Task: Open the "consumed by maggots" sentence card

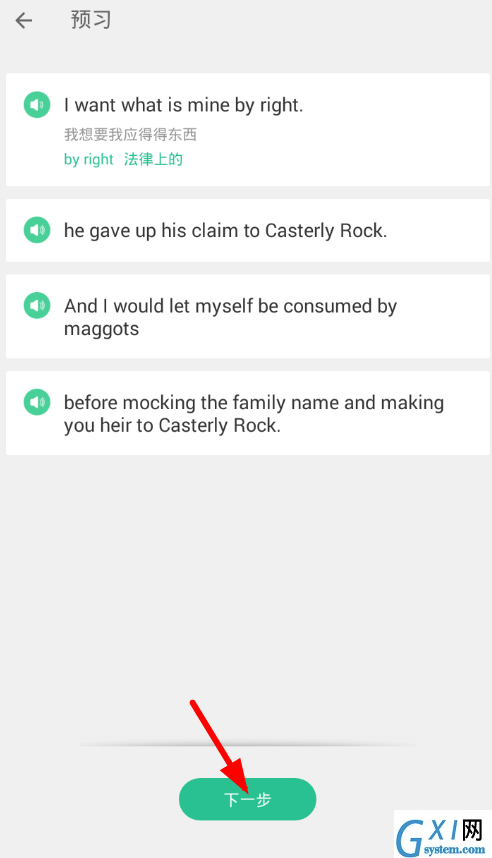Action: (248, 316)
